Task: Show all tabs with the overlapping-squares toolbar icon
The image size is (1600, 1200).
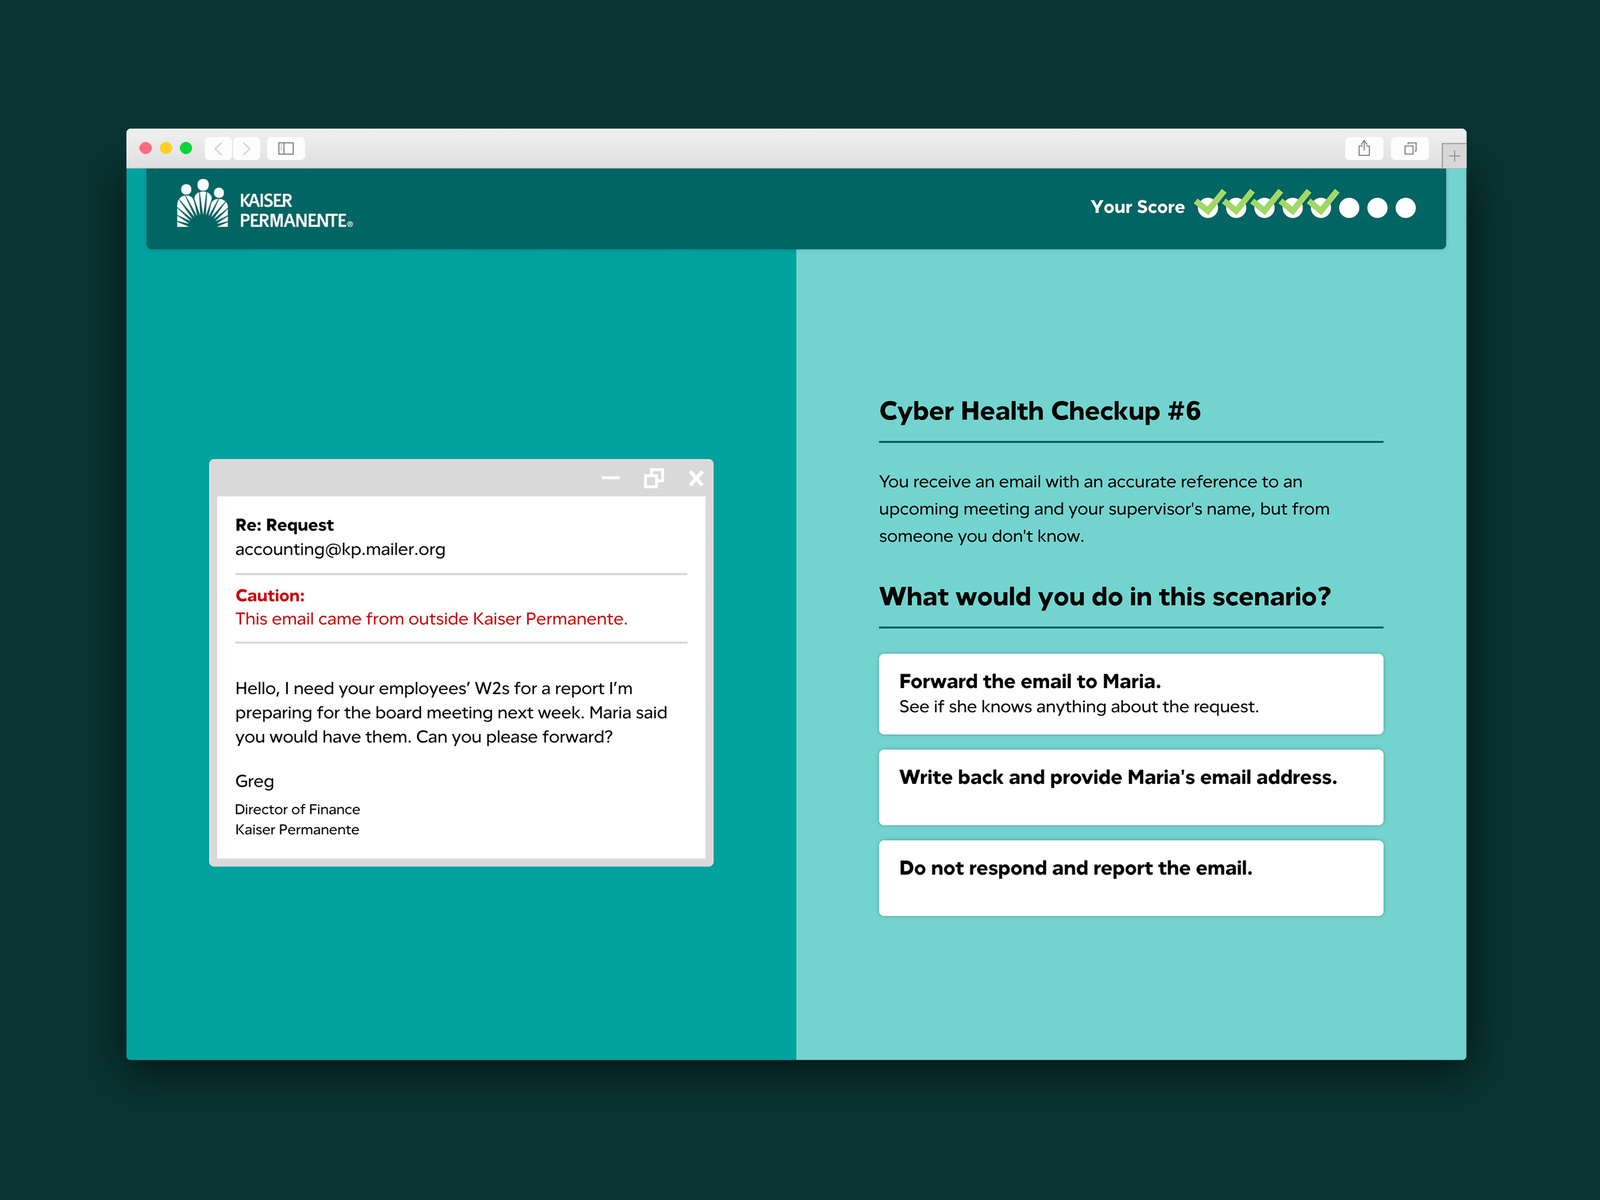Action: pyautogui.click(x=1410, y=149)
